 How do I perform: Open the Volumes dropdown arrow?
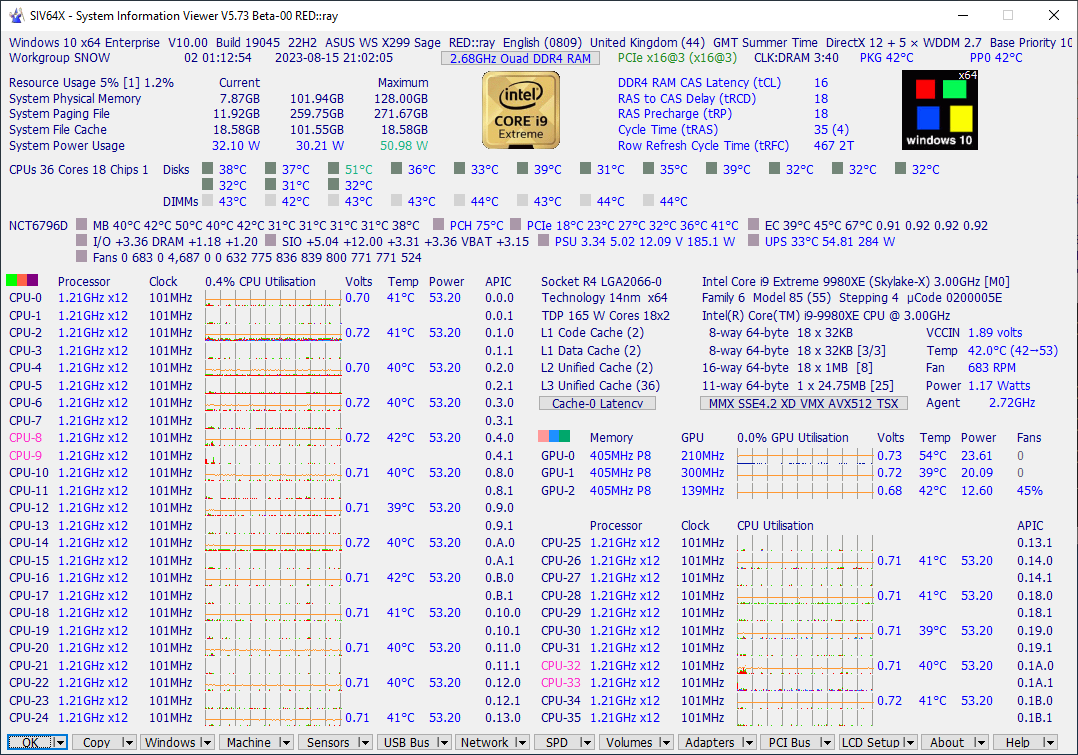(666, 743)
